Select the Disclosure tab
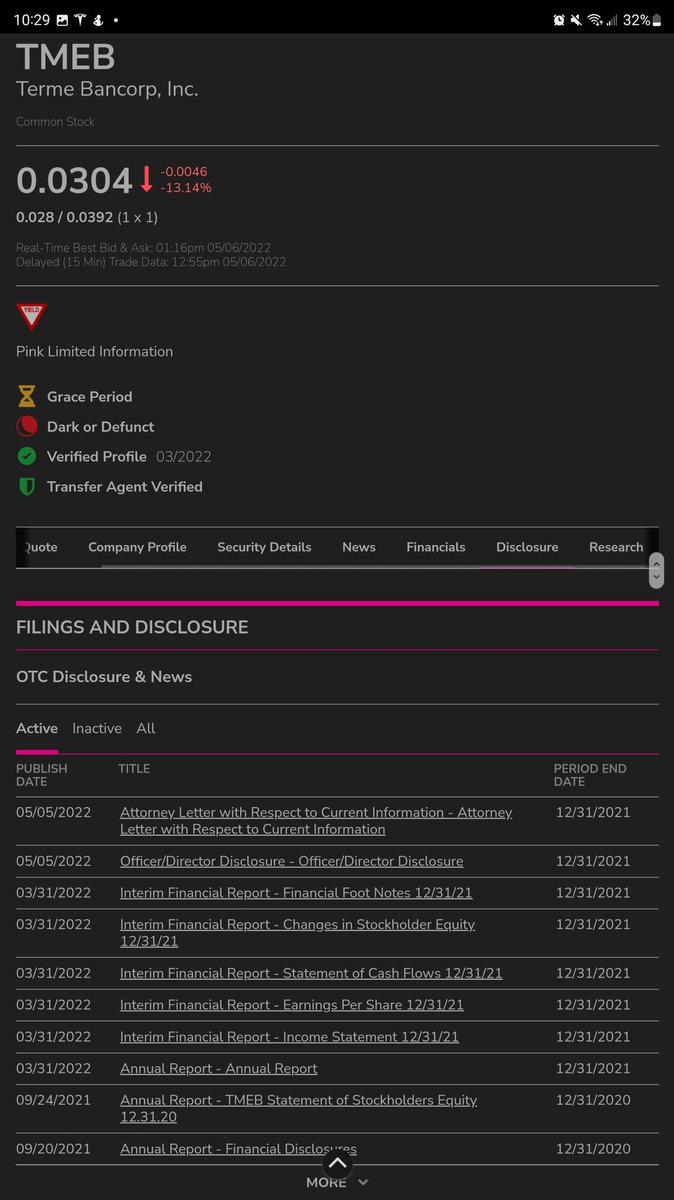Screen dimensions: 674x1200 (x=527, y=547)
